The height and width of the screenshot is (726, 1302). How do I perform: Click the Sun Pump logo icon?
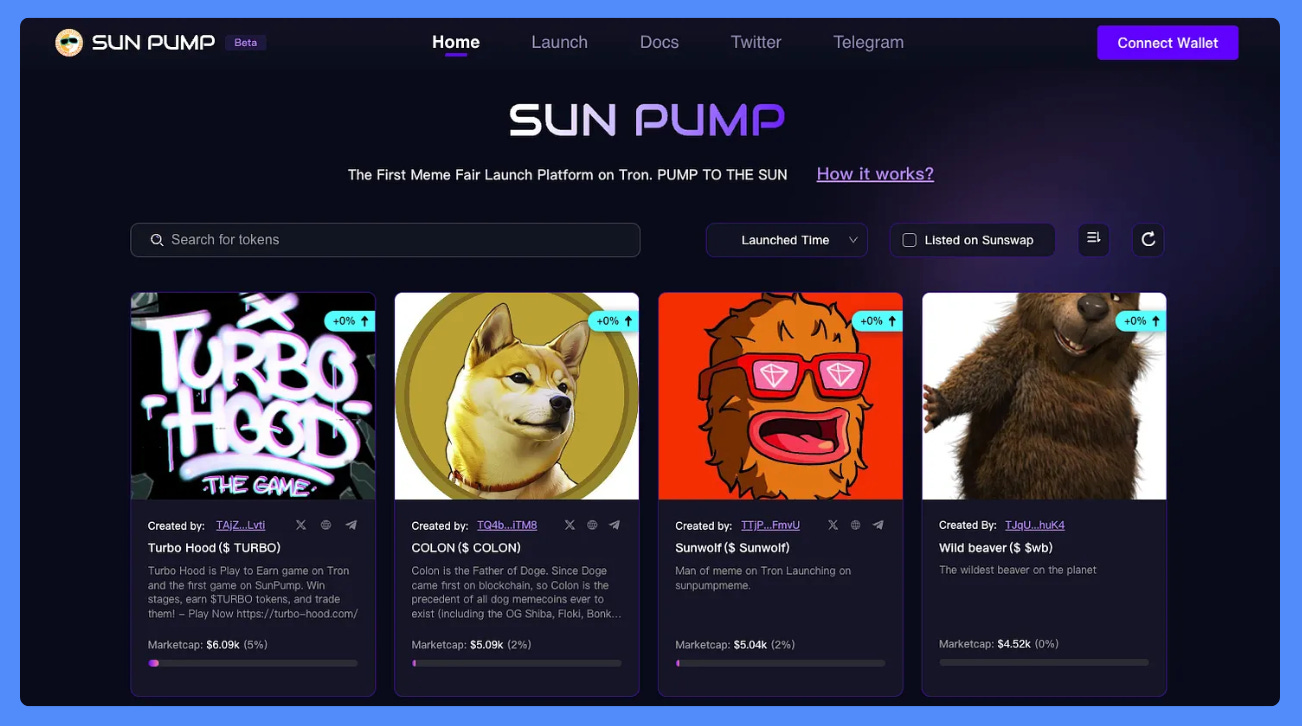click(69, 42)
